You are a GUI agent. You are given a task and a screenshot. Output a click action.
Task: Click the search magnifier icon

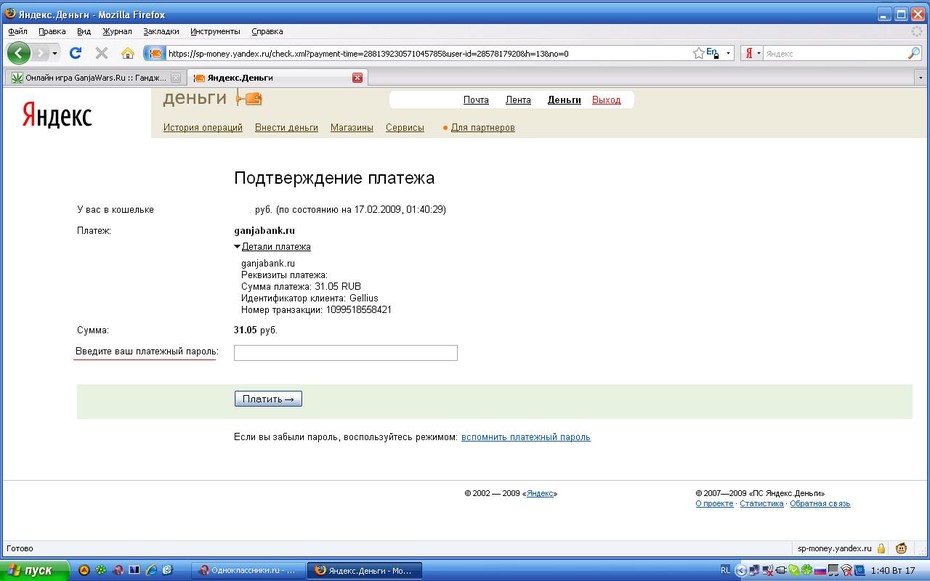(913, 53)
